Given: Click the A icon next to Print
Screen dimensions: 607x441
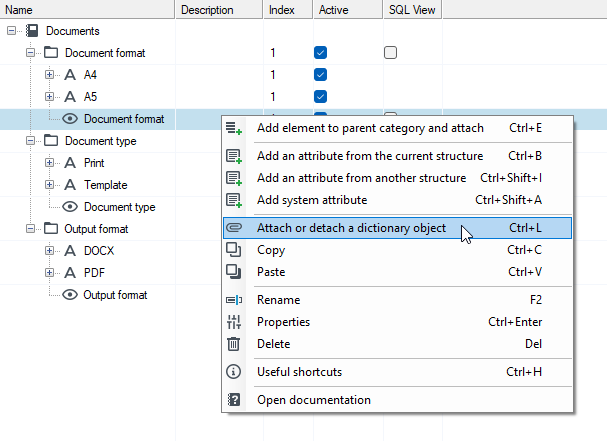Looking at the screenshot, I should coord(70,163).
